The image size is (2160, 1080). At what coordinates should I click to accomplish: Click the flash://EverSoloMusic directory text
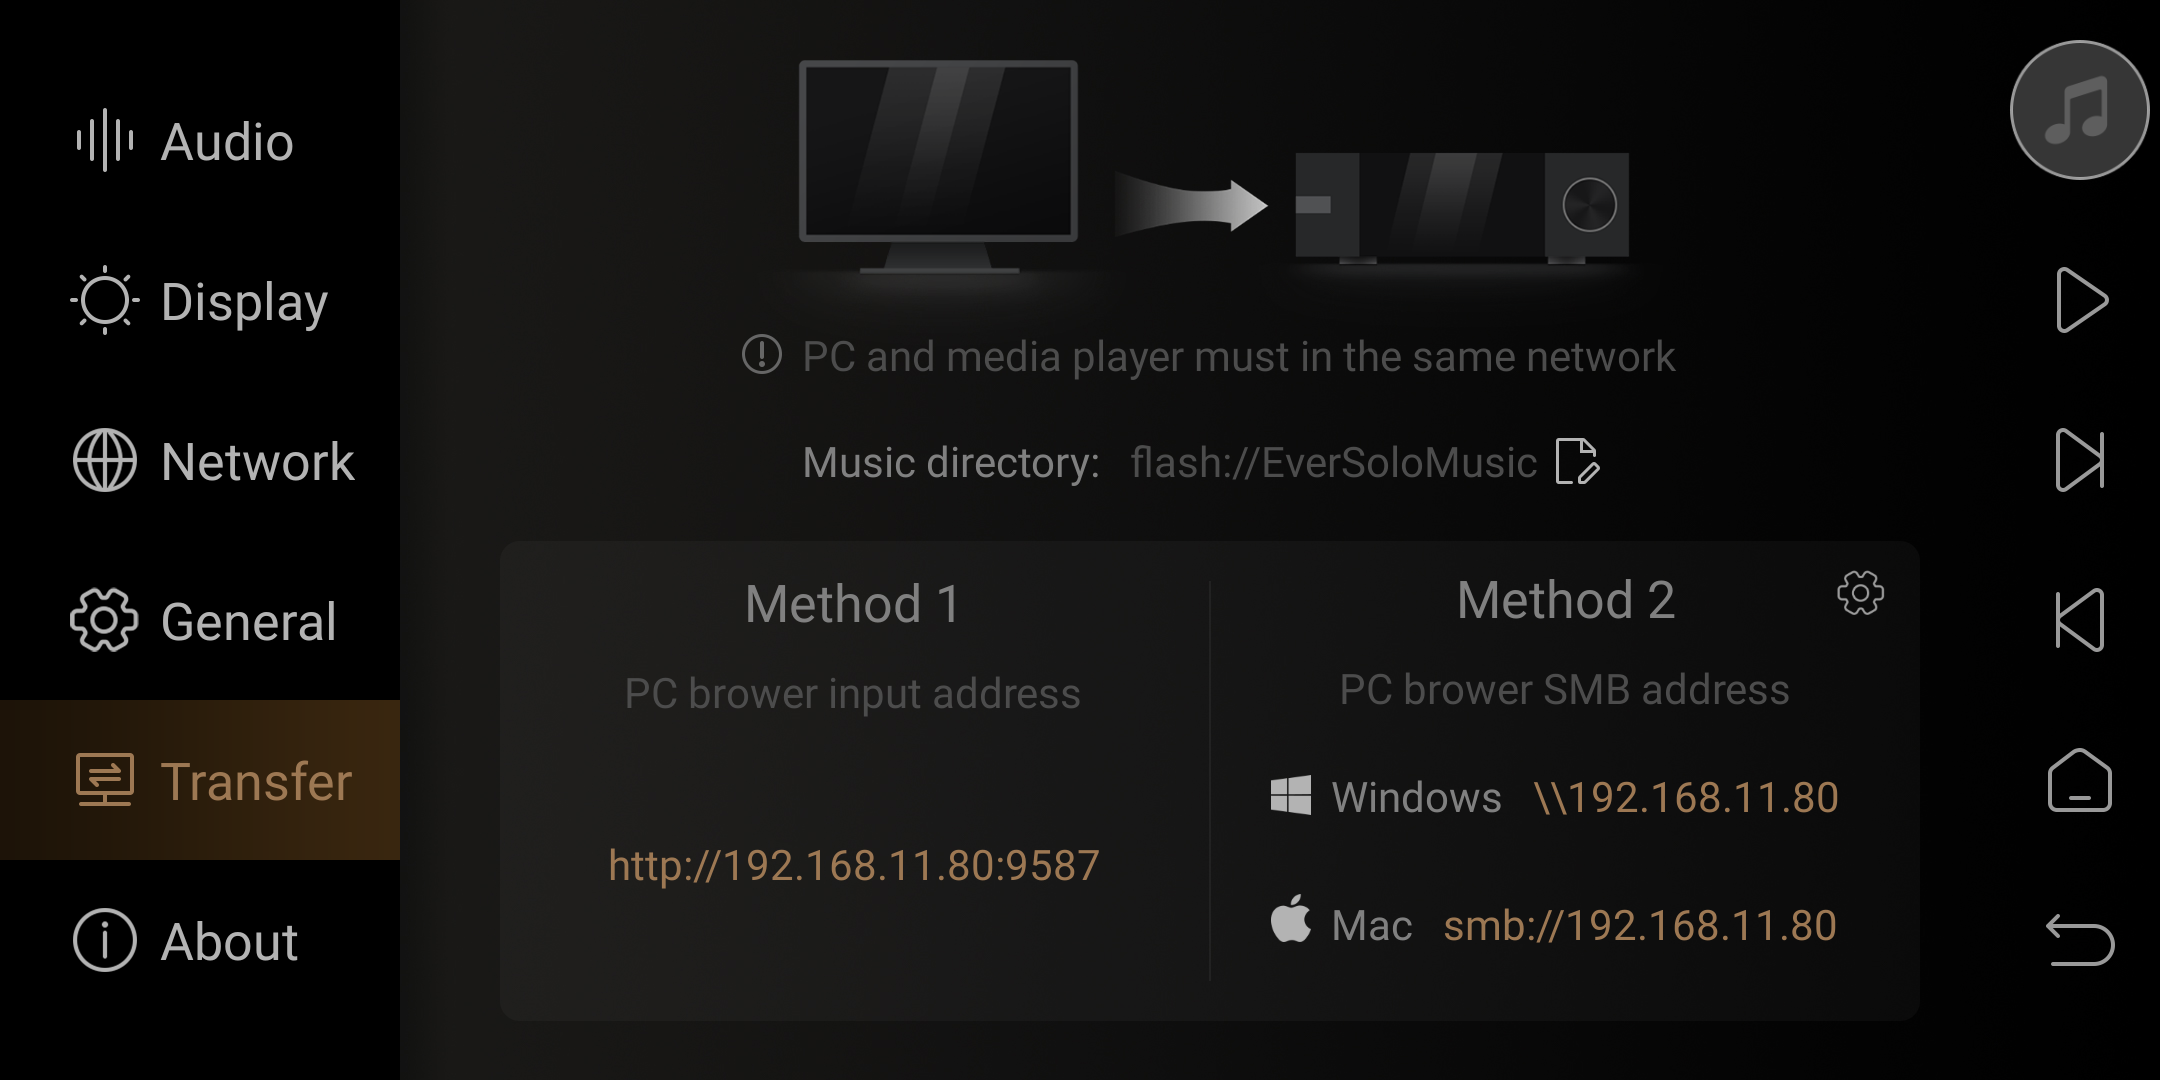point(1334,462)
